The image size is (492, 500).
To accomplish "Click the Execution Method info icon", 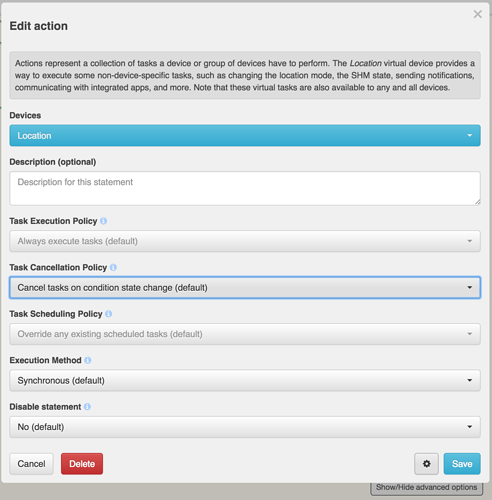I will tap(88, 360).
